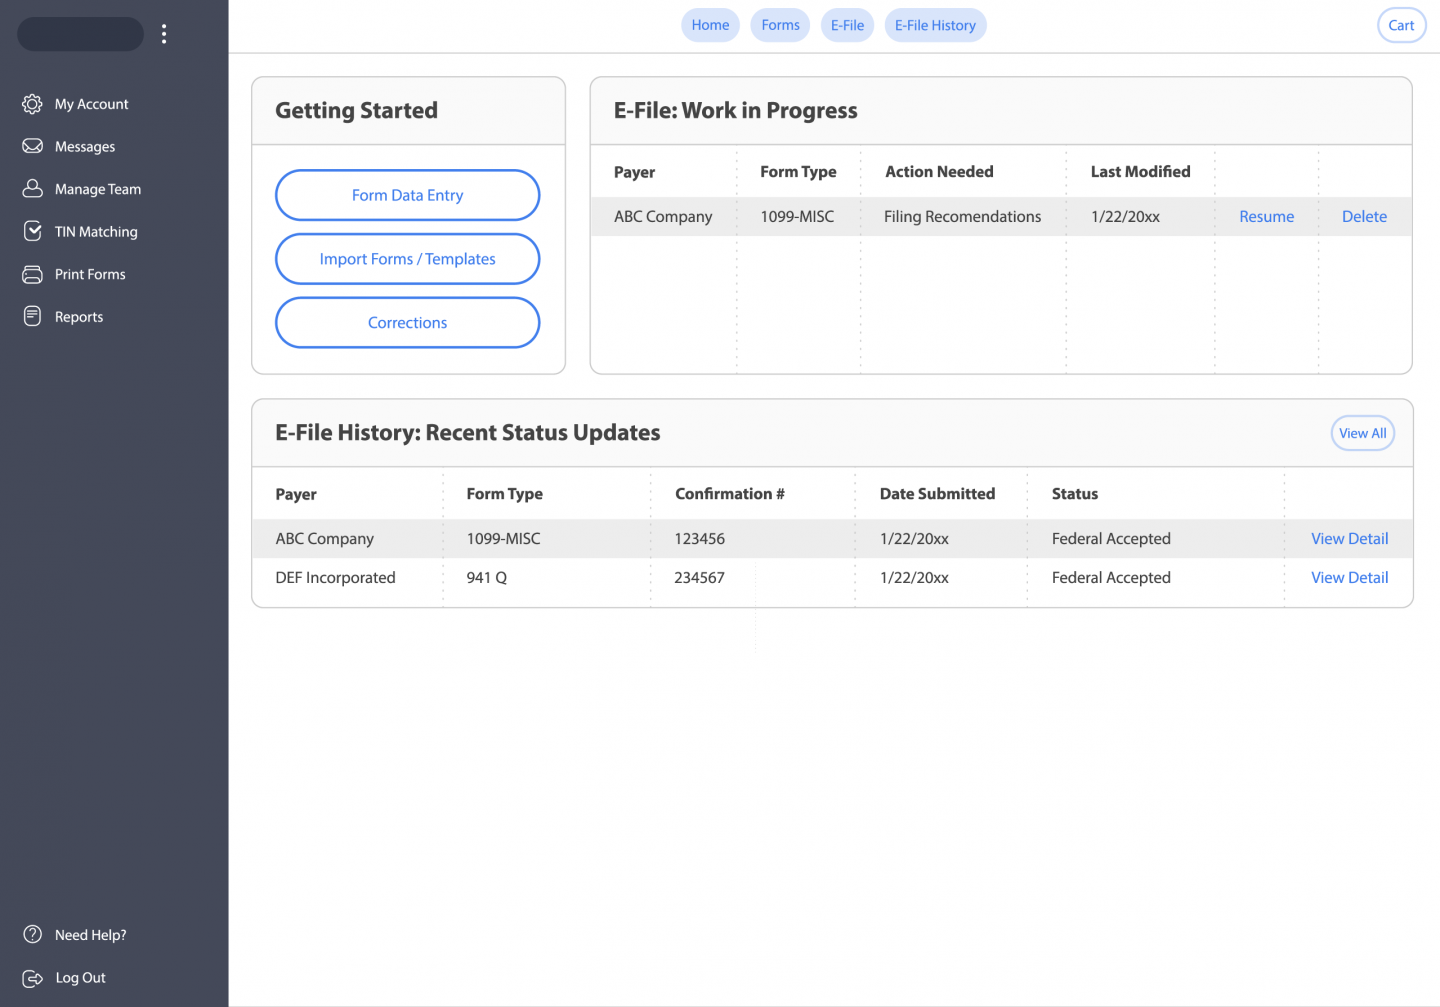
Task: Open the Cart button
Action: 1401,25
